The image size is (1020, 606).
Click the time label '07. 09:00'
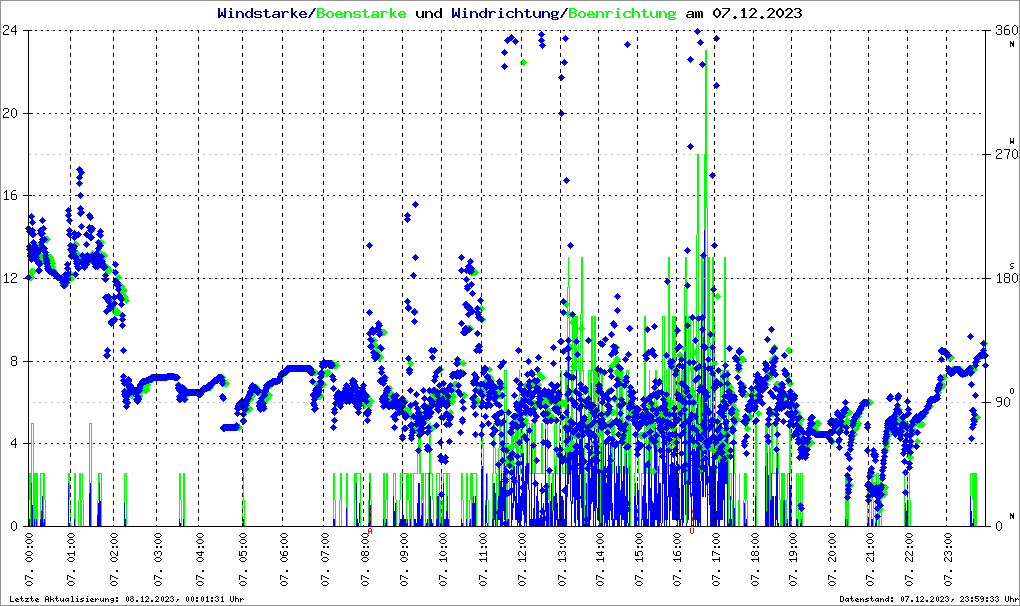click(x=403, y=559)
